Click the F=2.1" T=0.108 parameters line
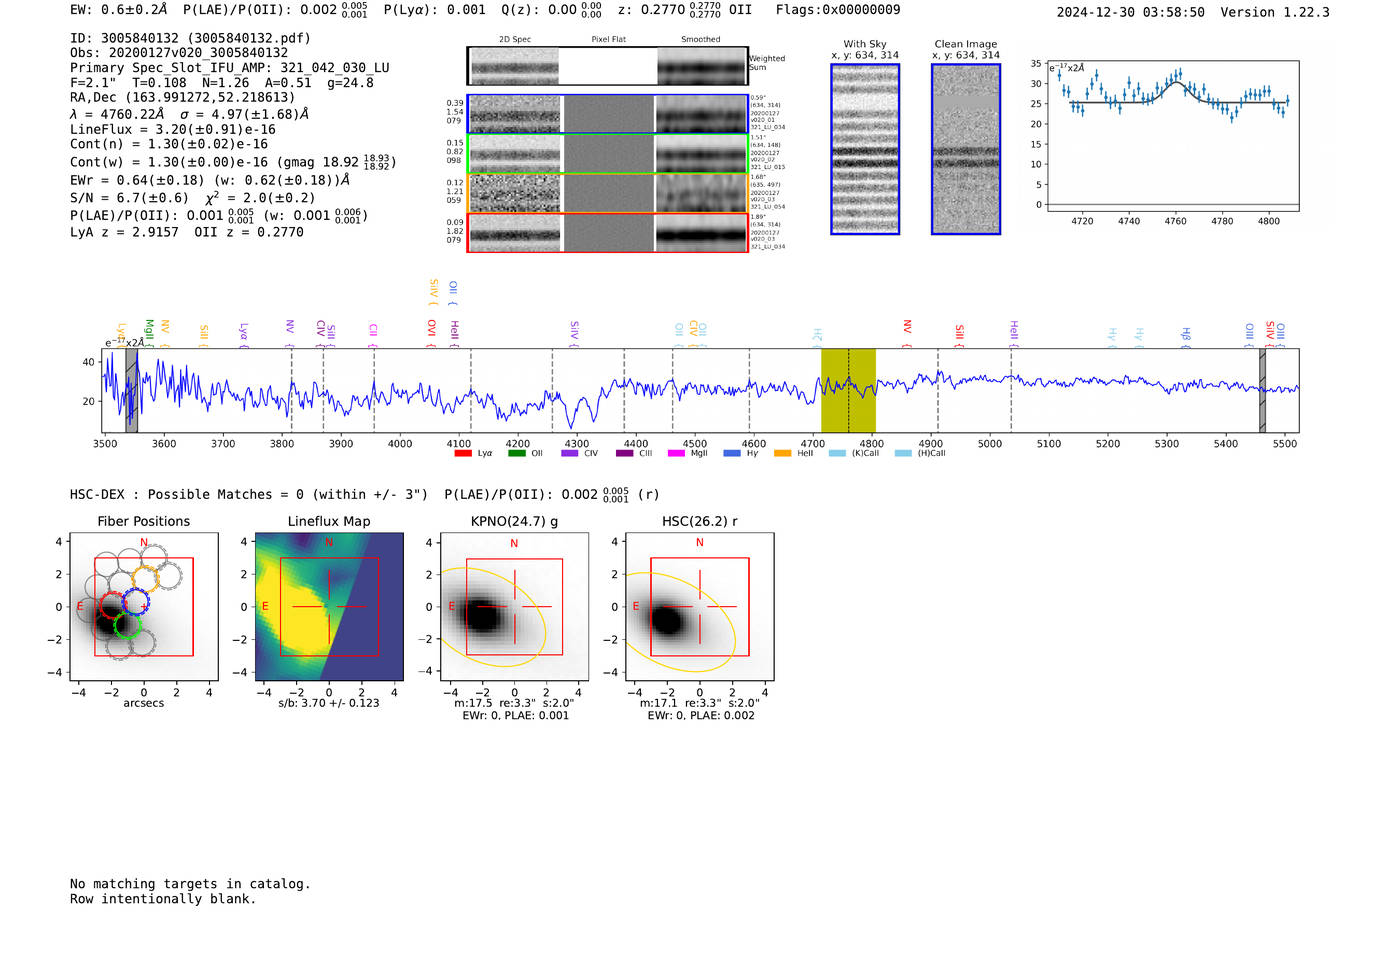 click(x=222, y=83)
